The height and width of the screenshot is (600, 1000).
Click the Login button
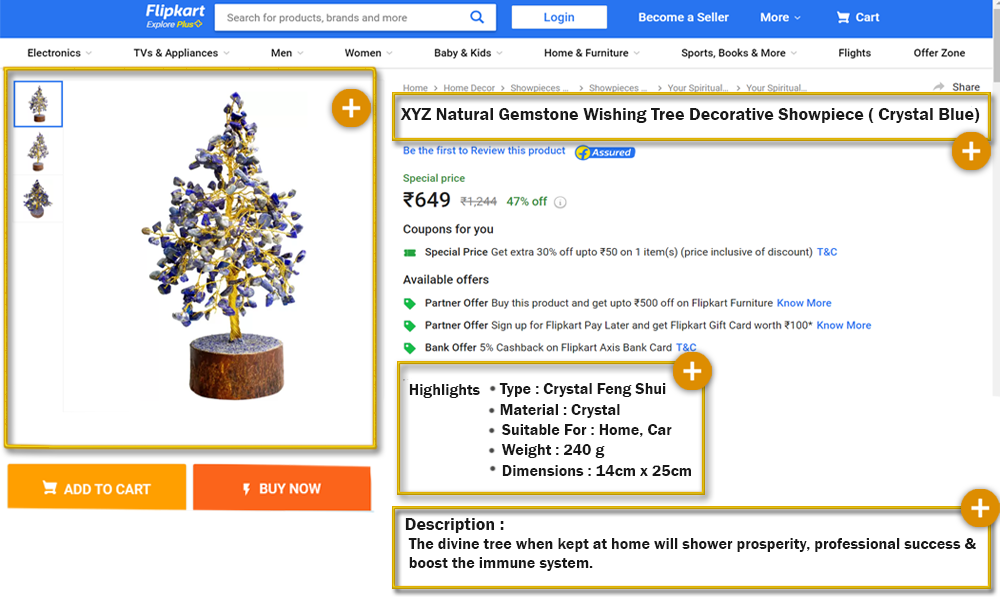[x=559, y=17]
